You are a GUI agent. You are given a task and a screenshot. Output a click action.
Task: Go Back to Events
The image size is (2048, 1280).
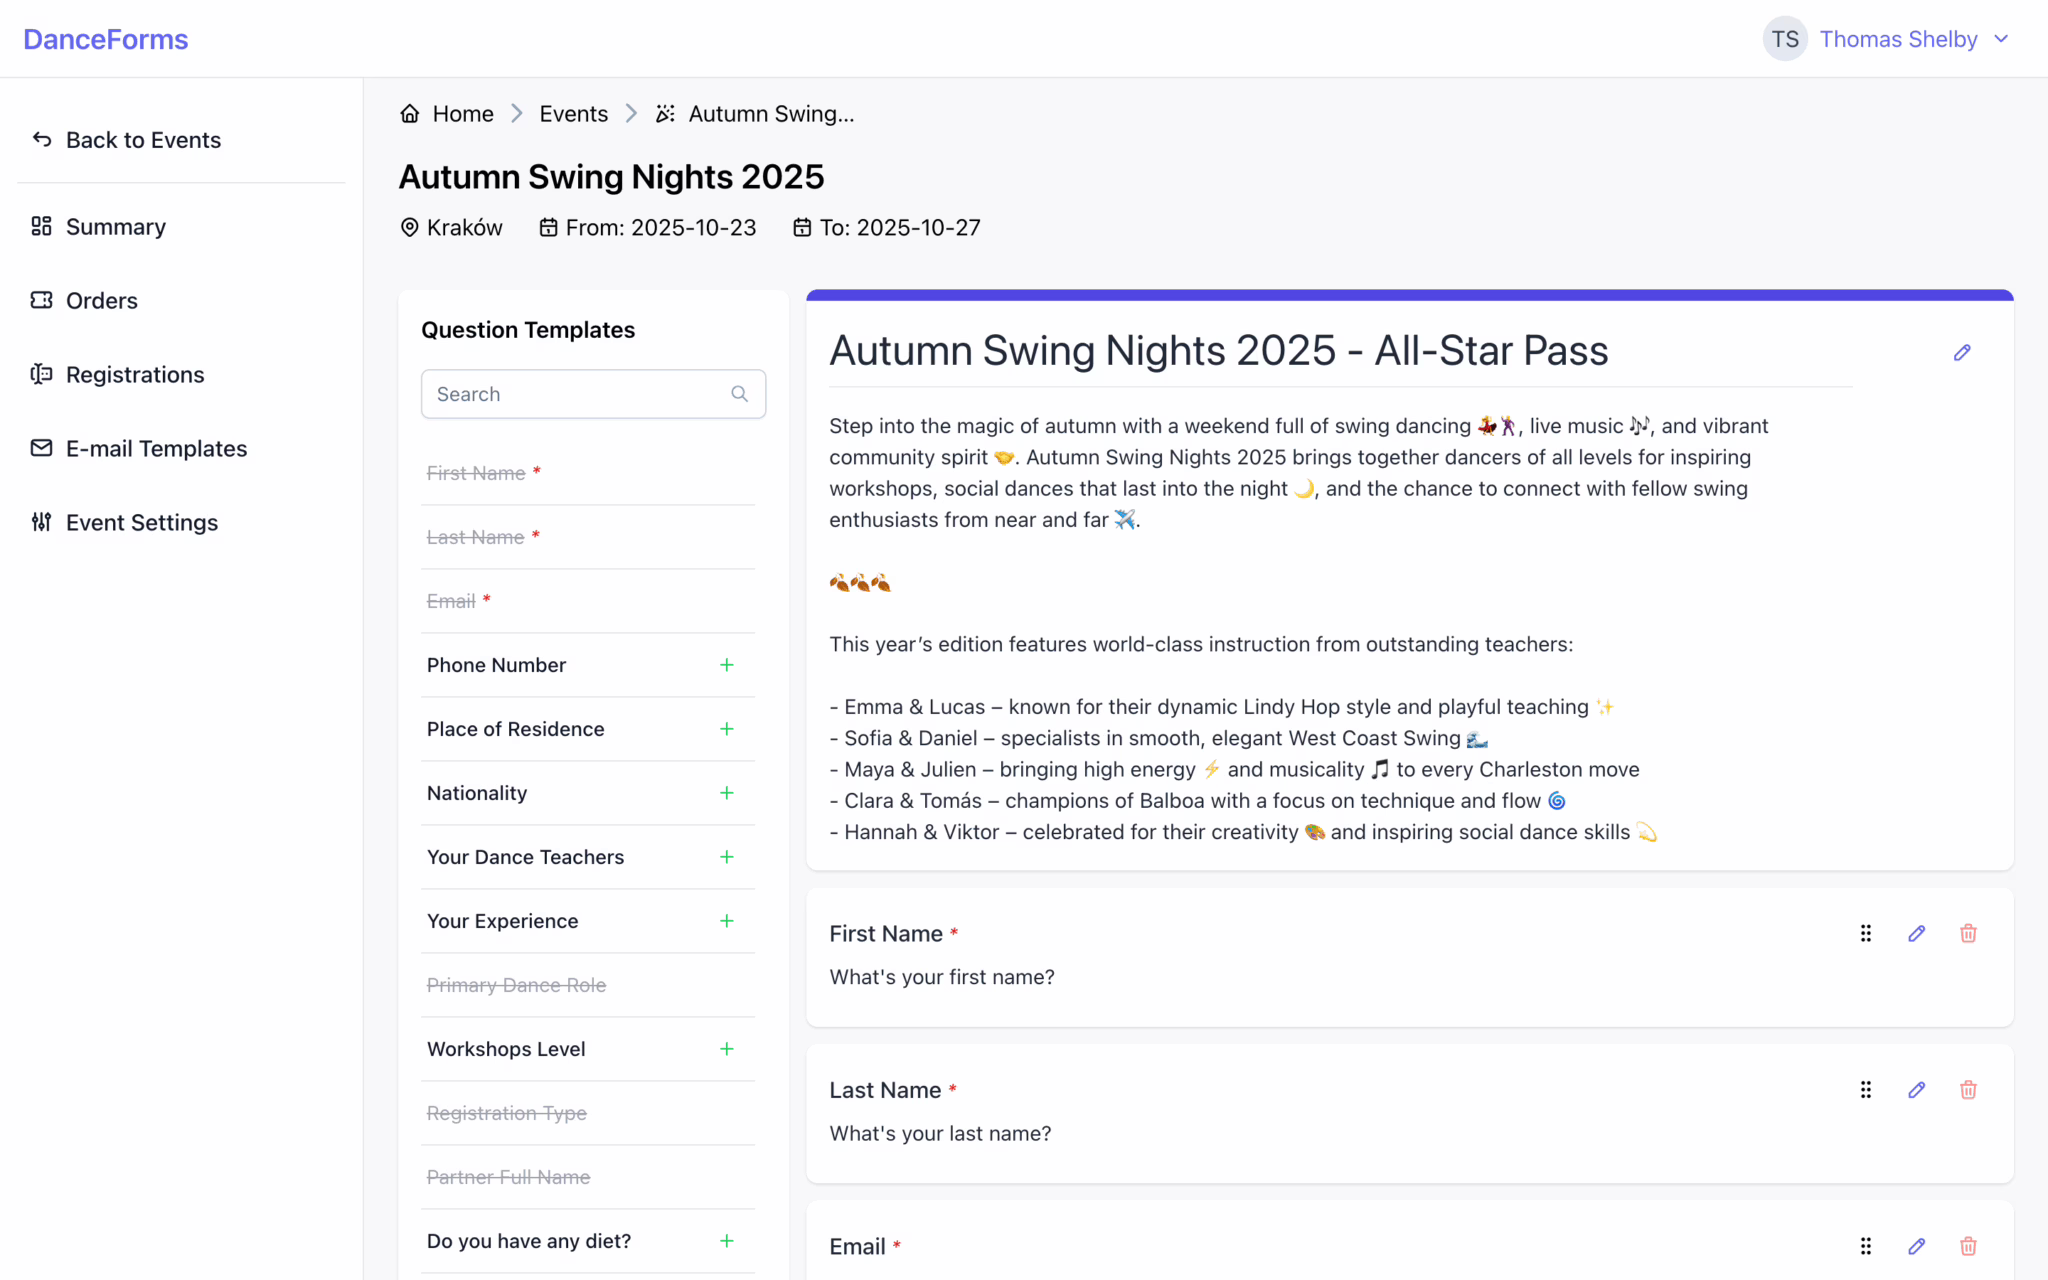click(142, 140)
